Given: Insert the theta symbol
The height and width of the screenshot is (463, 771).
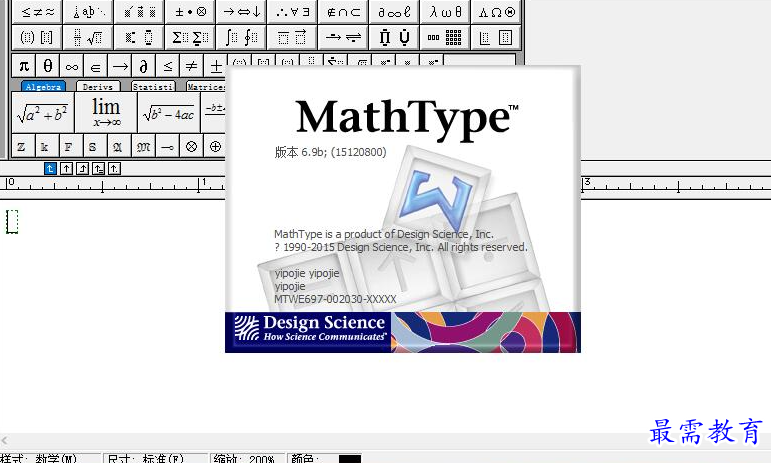Looking at the screenshot, I should (x=48, y=66).
